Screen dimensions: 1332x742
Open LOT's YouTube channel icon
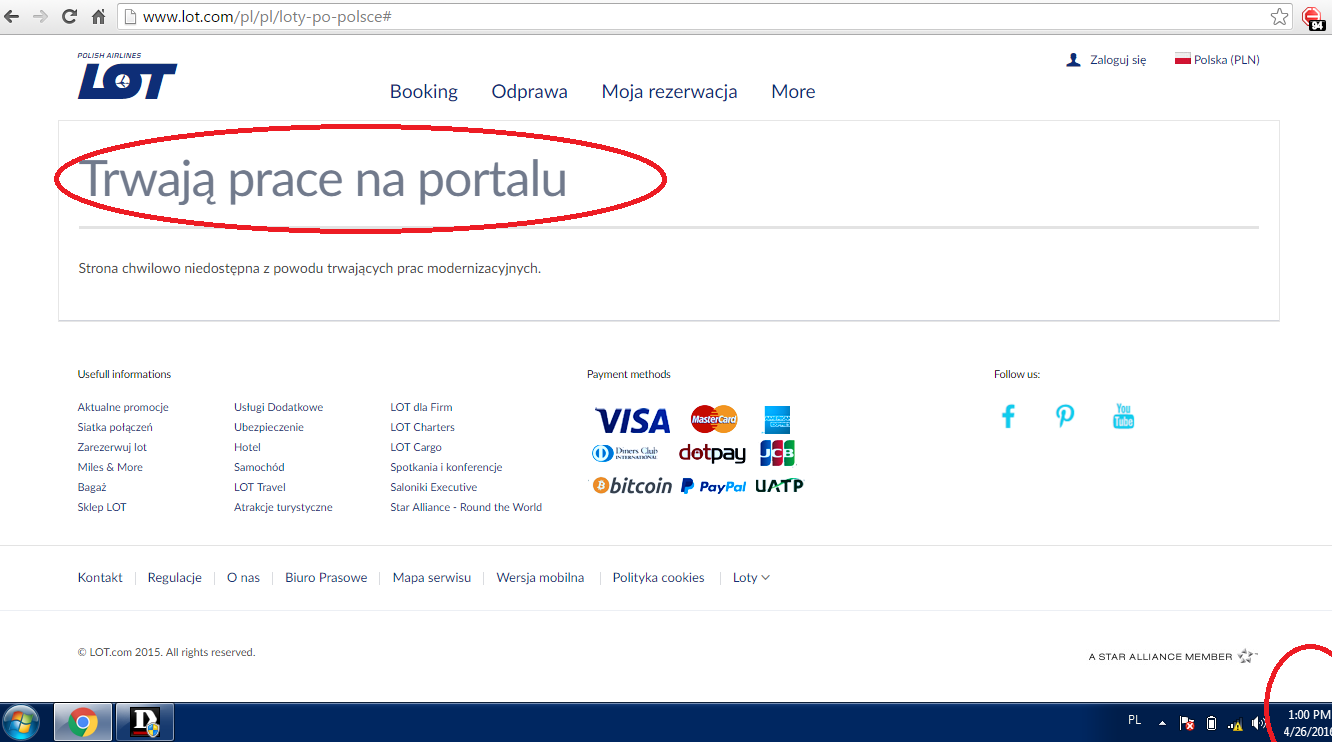click(x=1123, y=416)
